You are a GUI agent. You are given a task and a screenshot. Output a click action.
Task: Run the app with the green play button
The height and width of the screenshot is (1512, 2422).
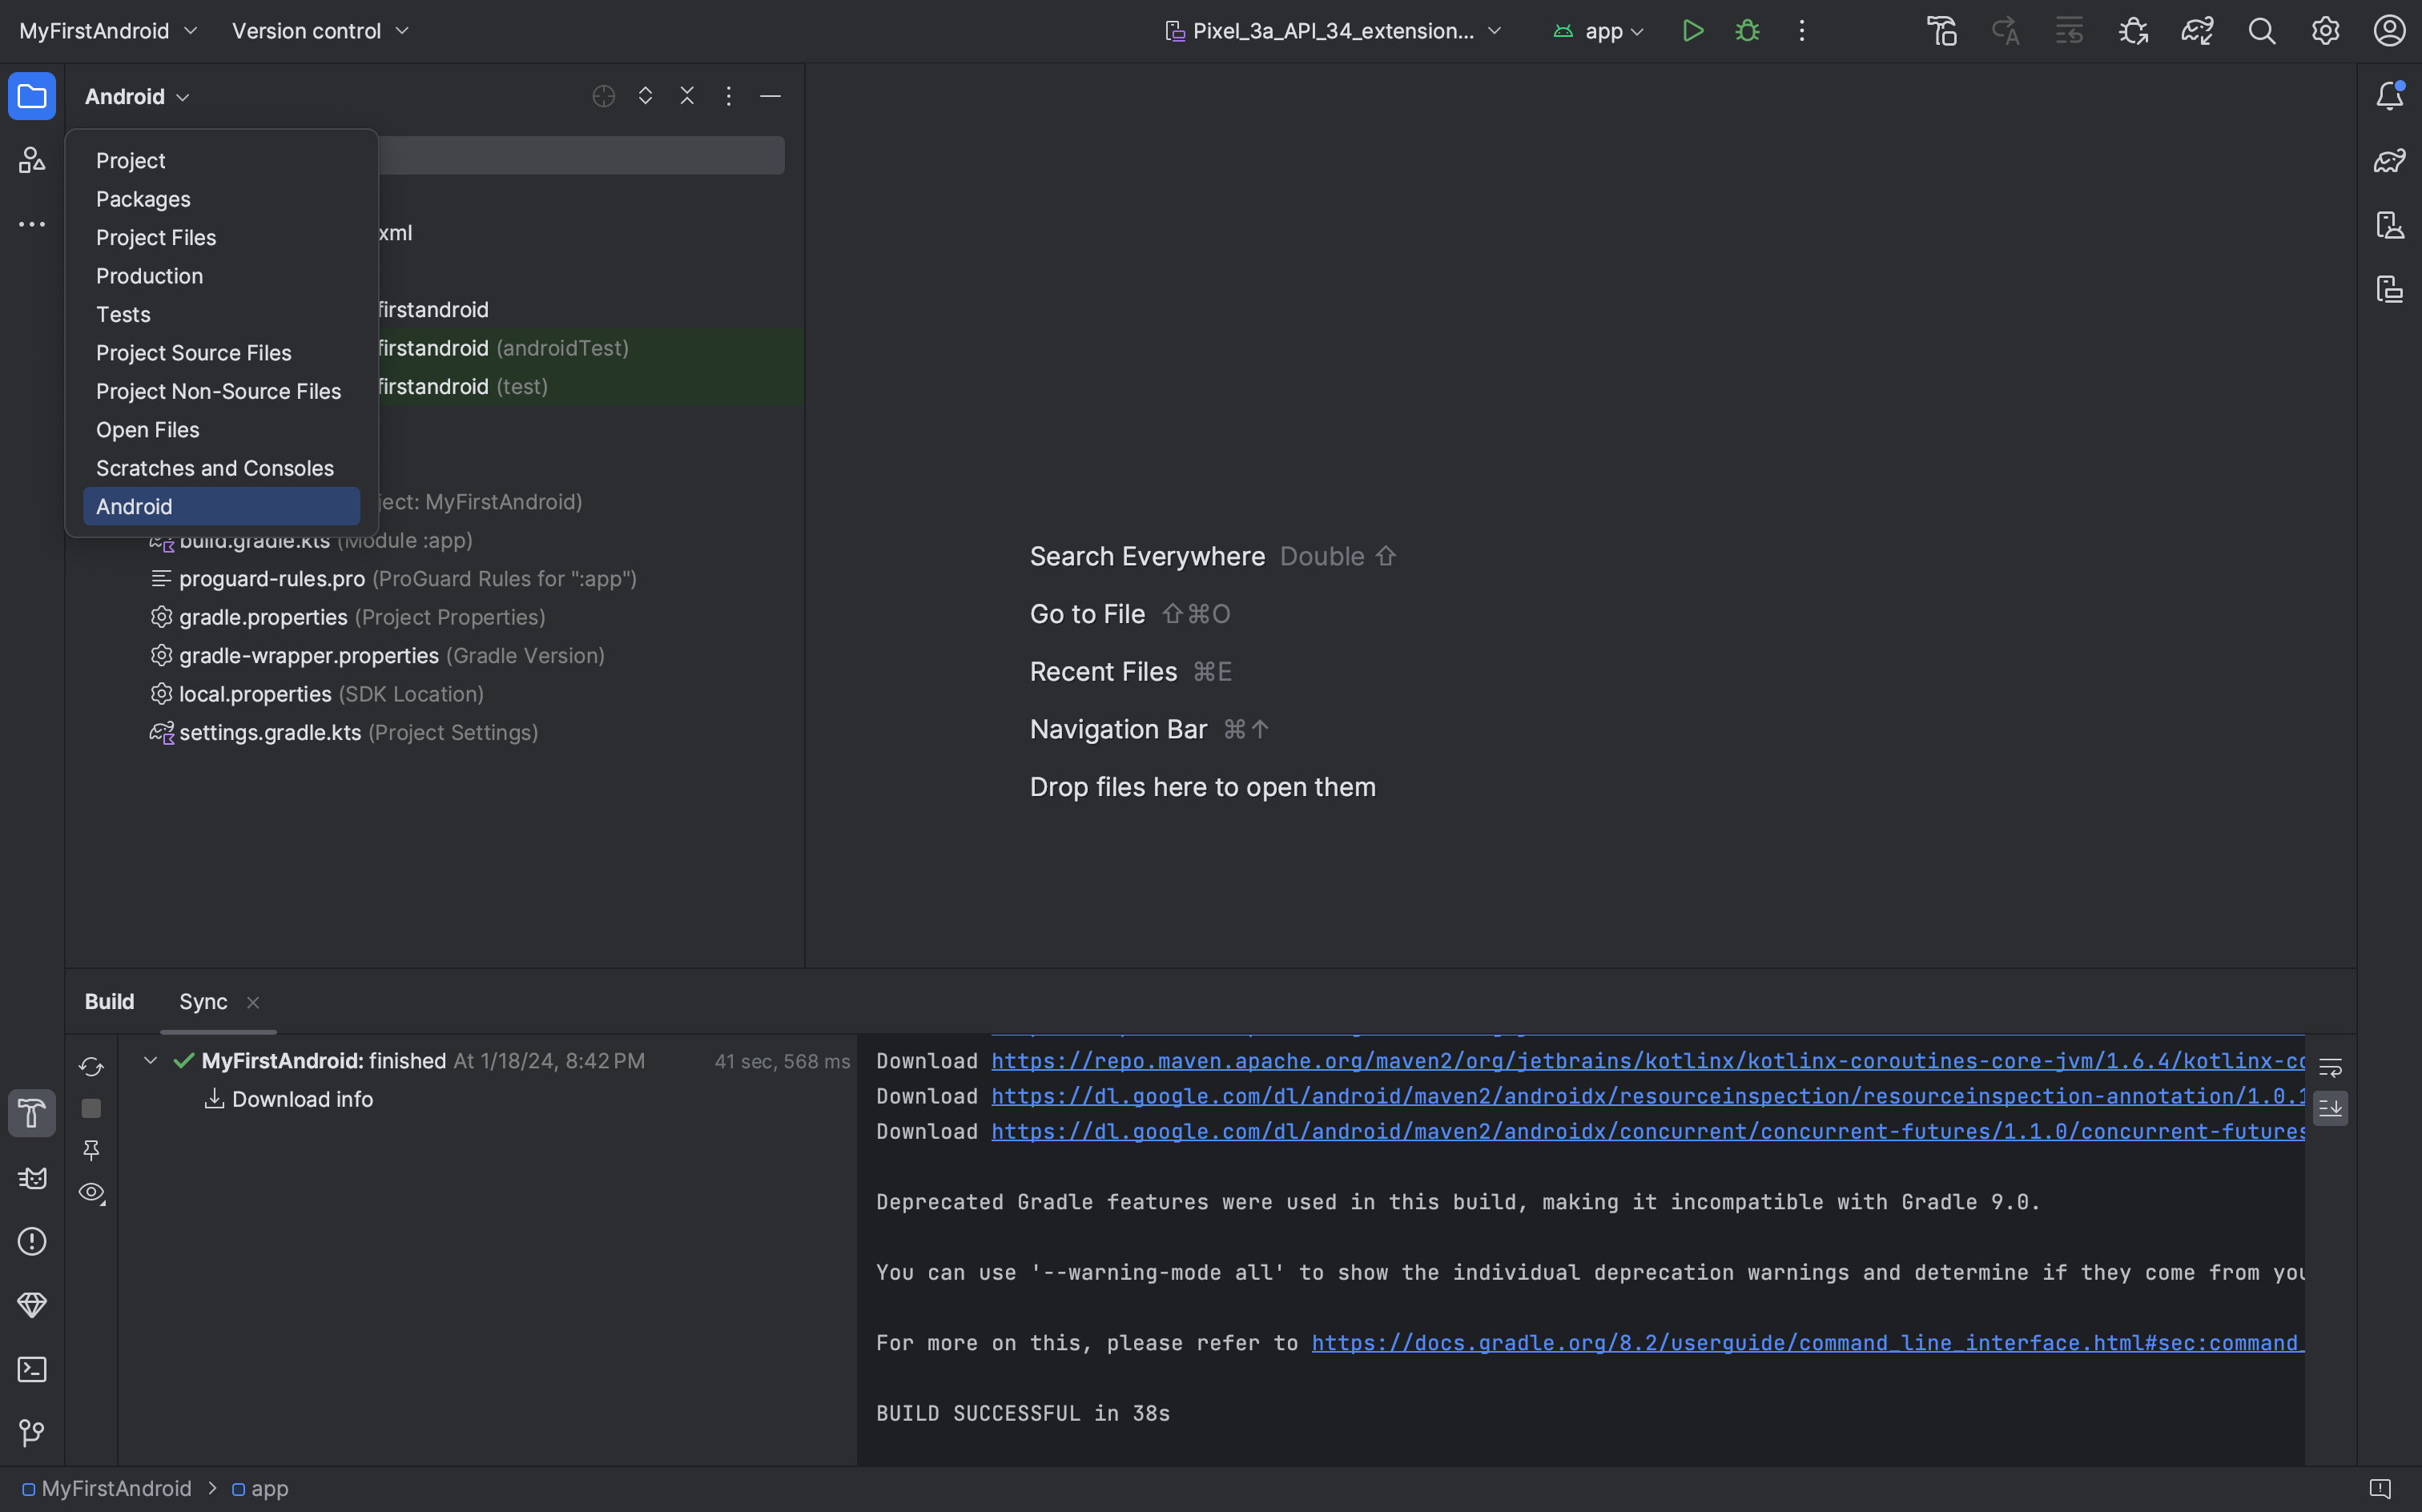1692,31
